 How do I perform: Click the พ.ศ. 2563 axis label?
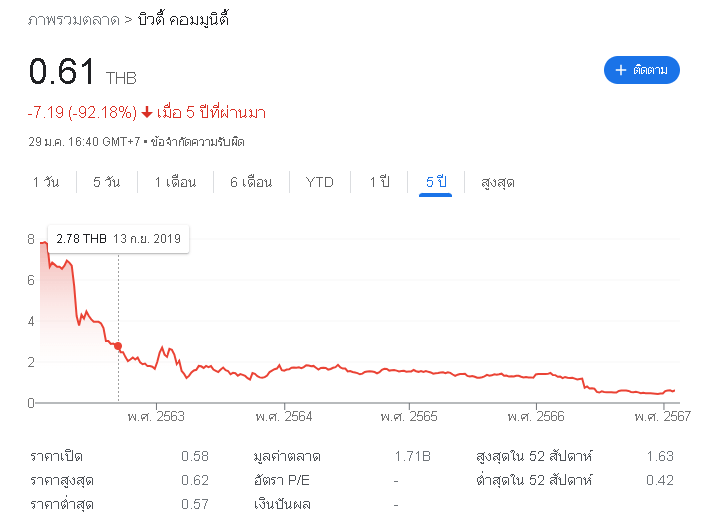[x=157, y=416]
